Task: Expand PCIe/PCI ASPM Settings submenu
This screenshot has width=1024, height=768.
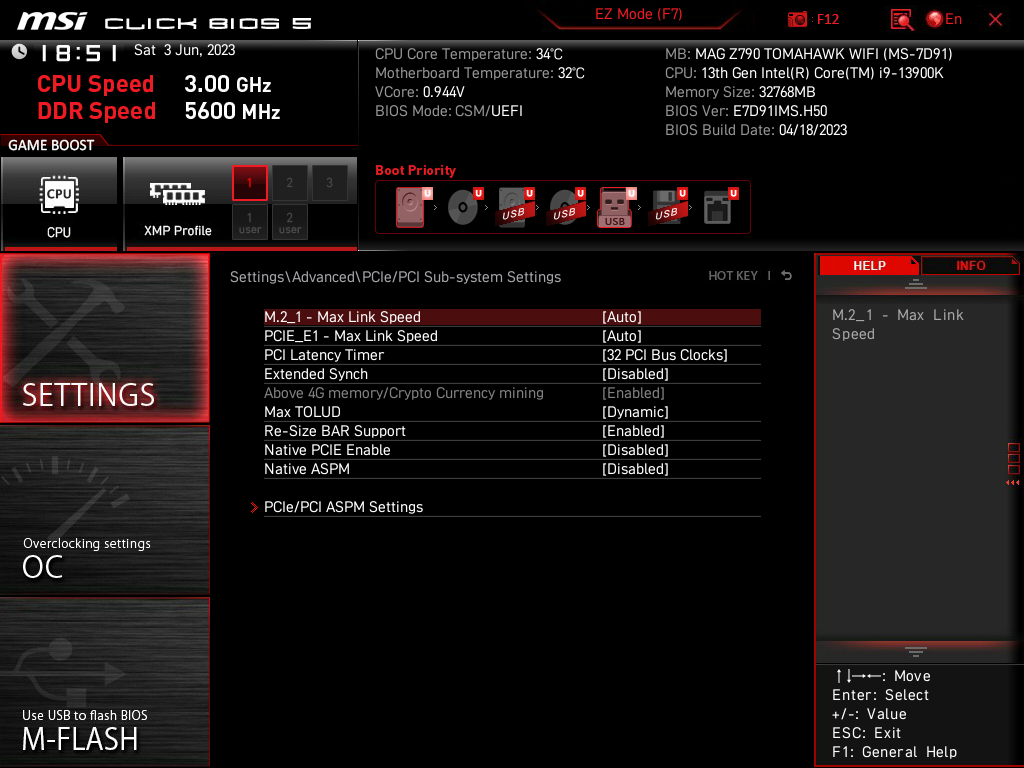Action: [512, 507]
